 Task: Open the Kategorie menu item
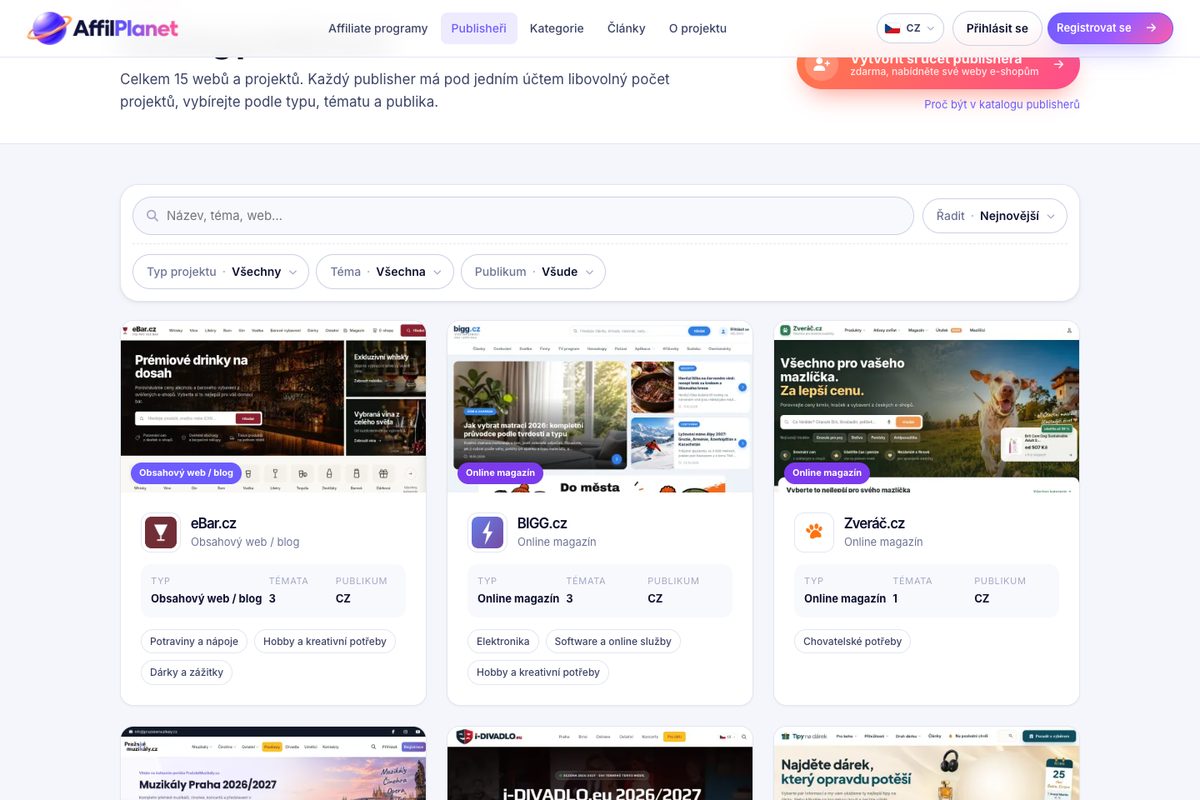pyautogui.click(x=557, y=28)
